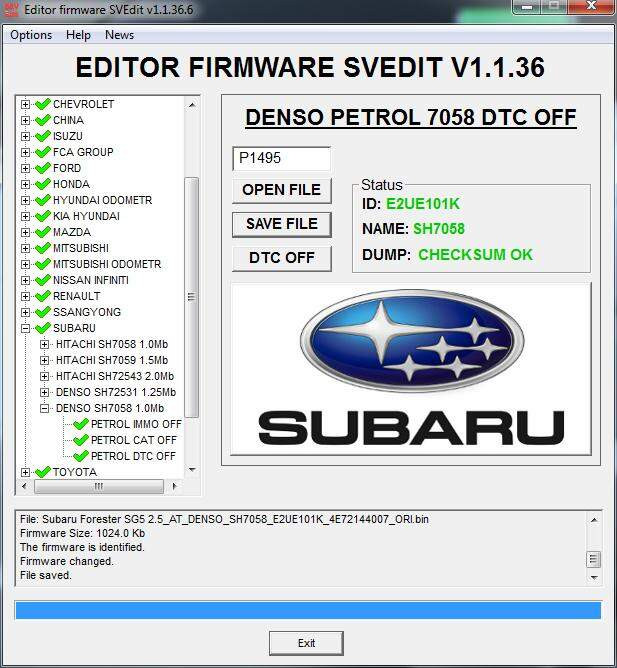This screenshot has width=617, height=668.
Task: Click the green checkmark next to FCA GROUP
Action: 43,152
